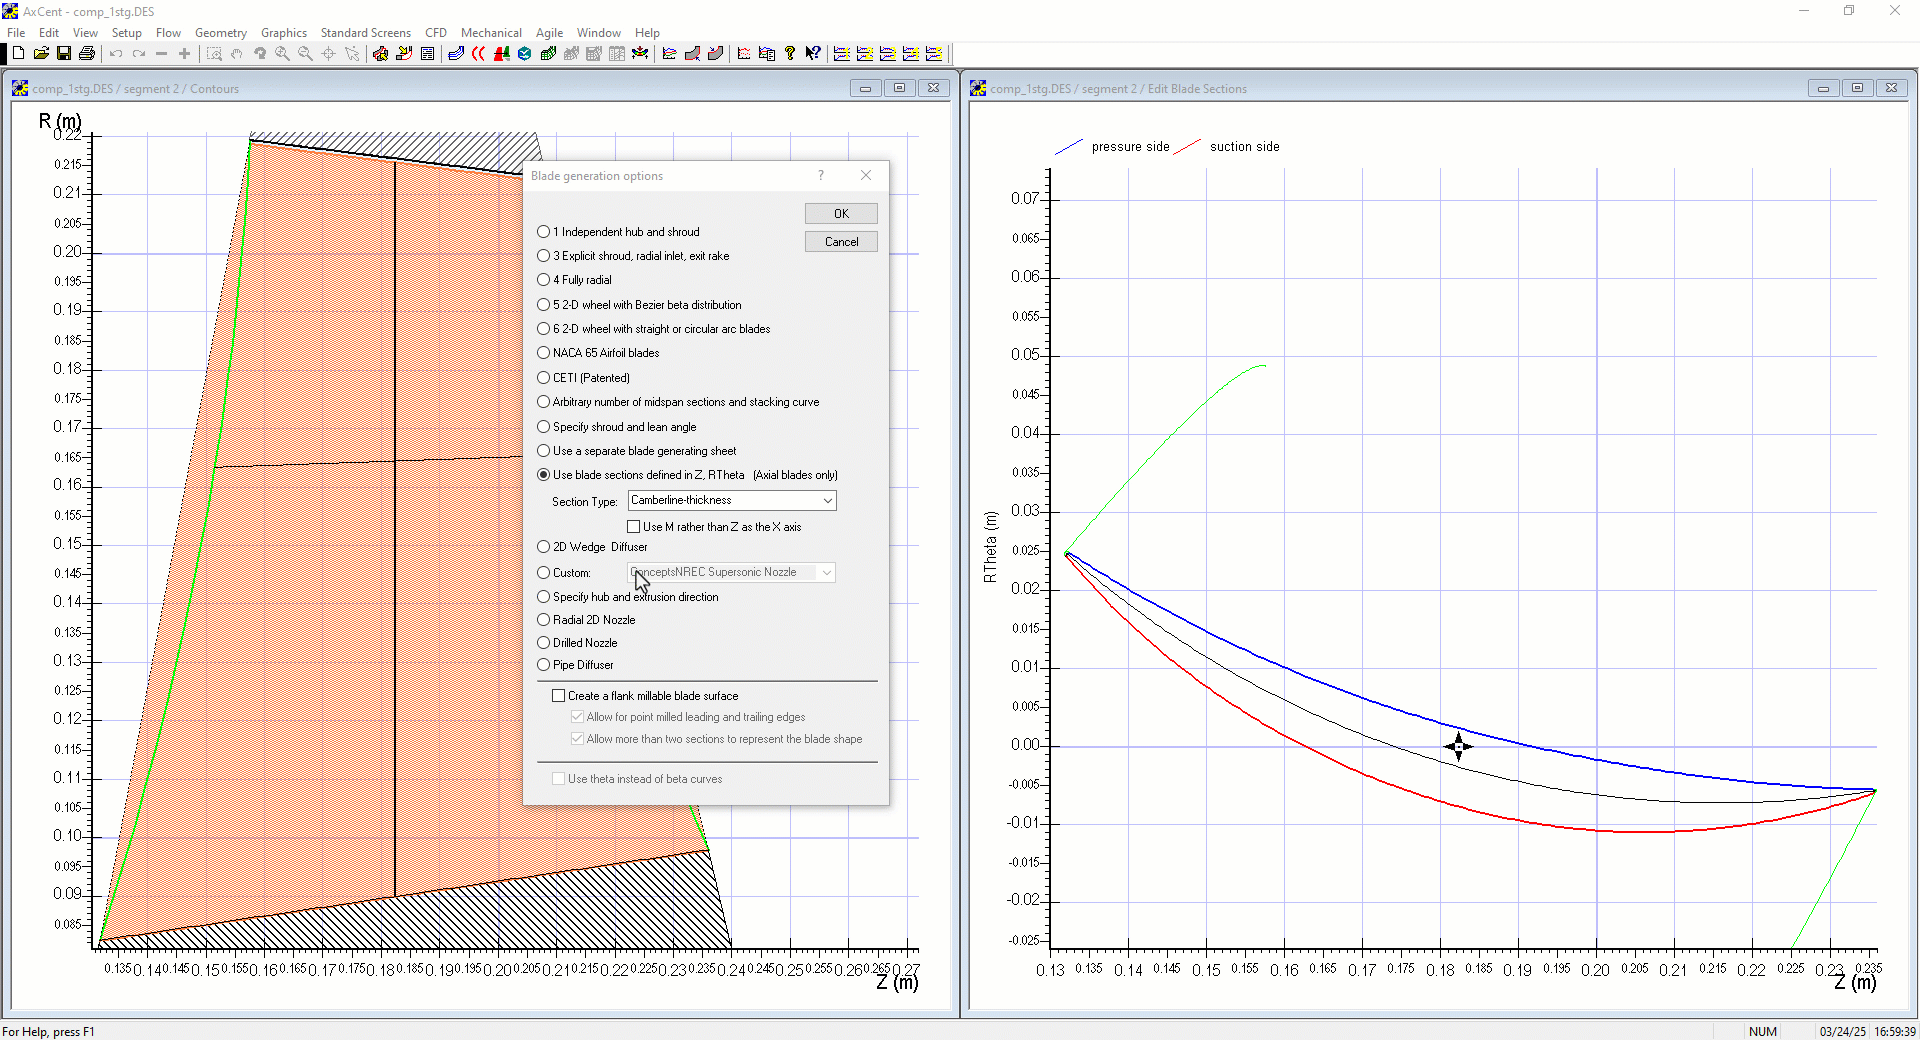
Task: Select the NACA 65 Airfoil blades option
Action: tap(544, 353)
